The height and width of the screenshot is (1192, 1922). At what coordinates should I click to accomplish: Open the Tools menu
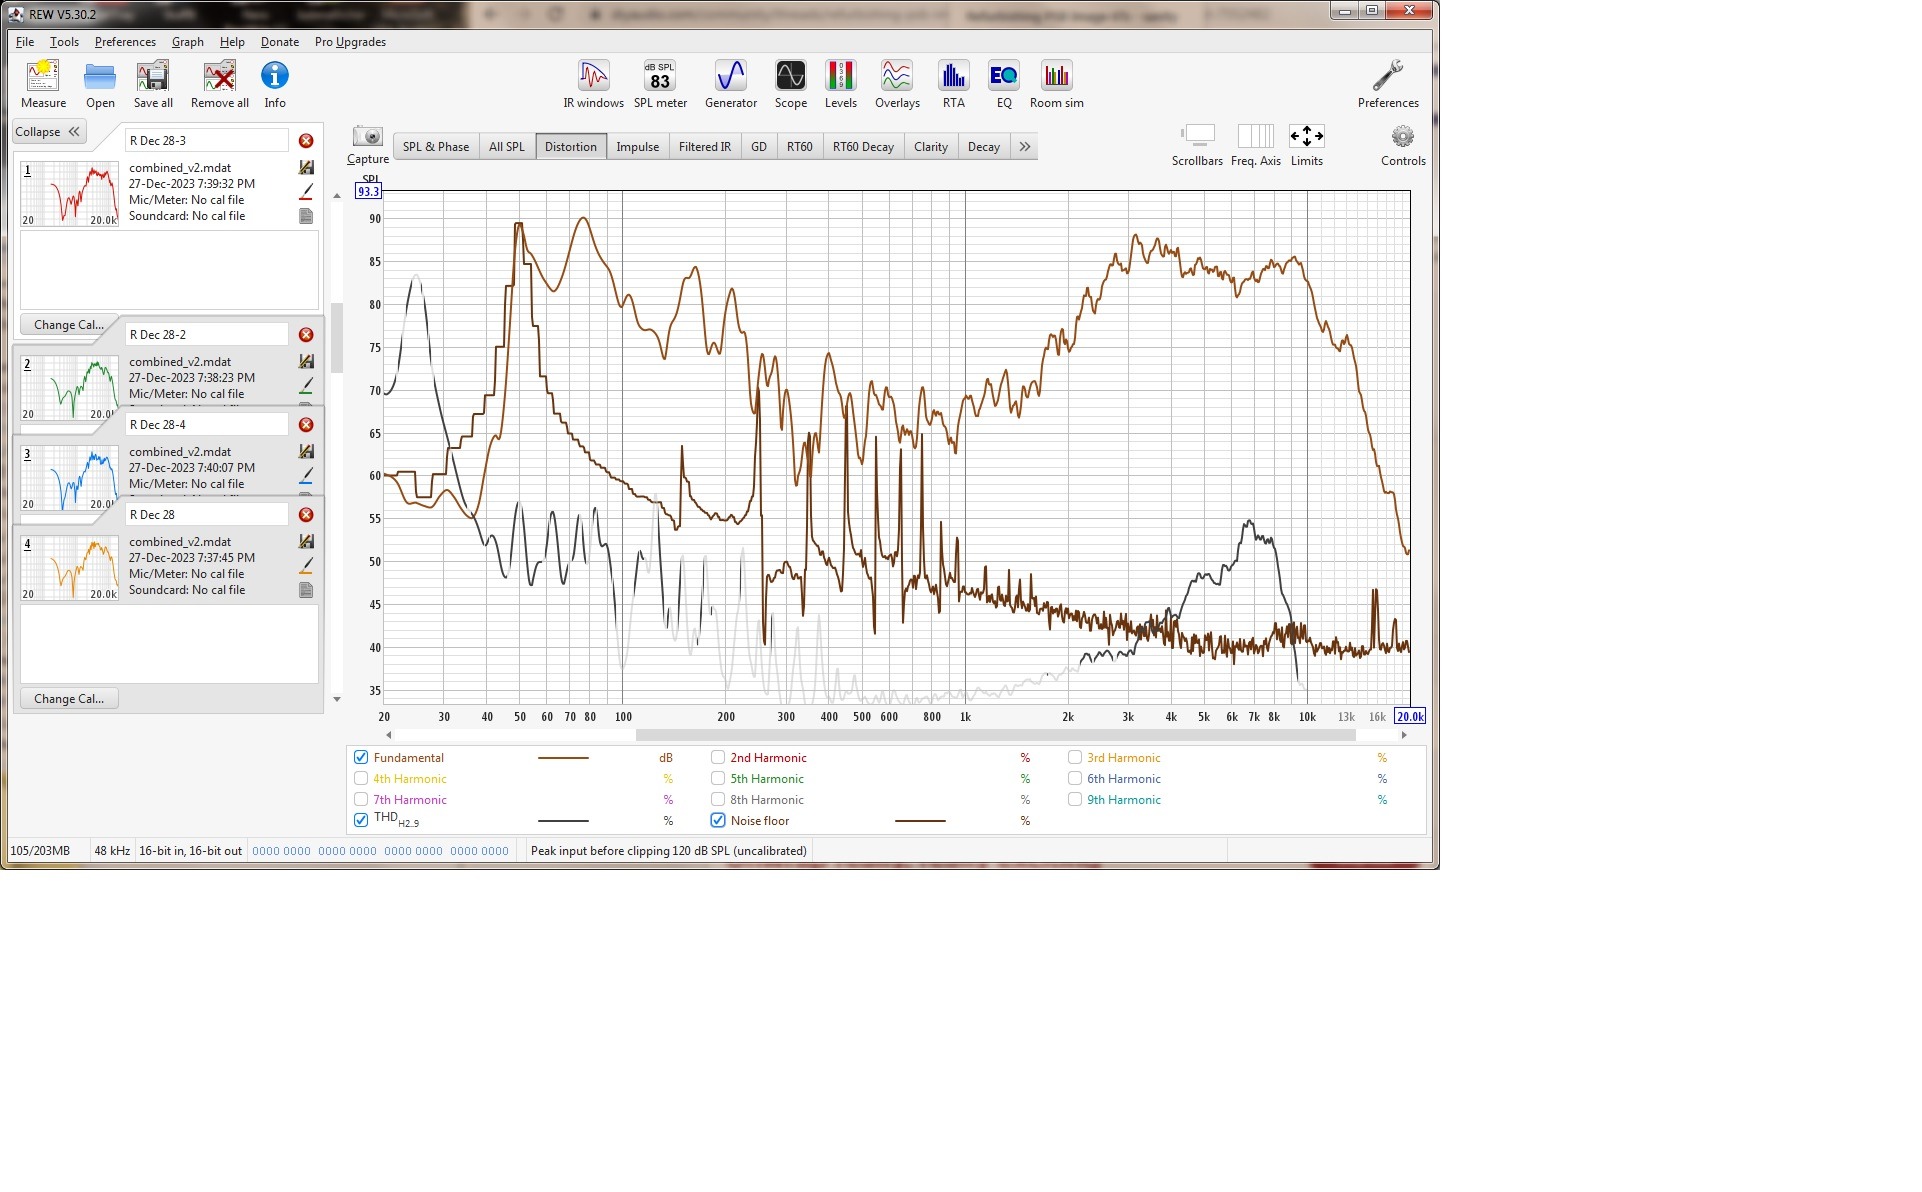point(64,42)
